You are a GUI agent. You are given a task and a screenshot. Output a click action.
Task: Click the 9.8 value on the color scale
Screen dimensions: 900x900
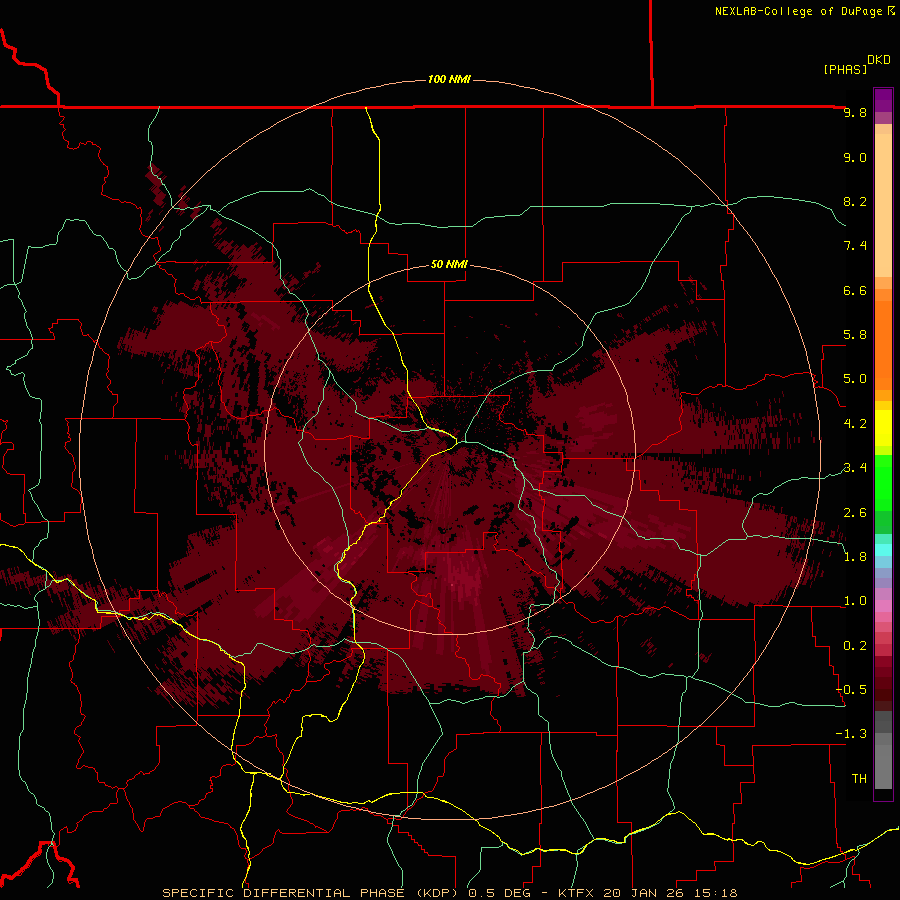click(855, 112)
